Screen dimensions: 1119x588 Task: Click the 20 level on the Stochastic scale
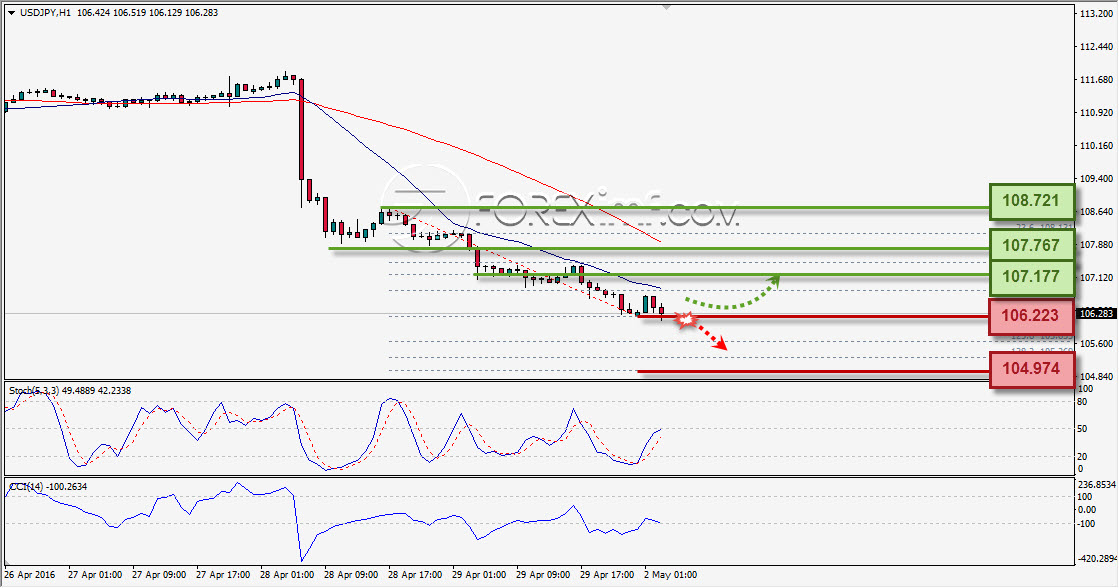tap(1083, 457)
